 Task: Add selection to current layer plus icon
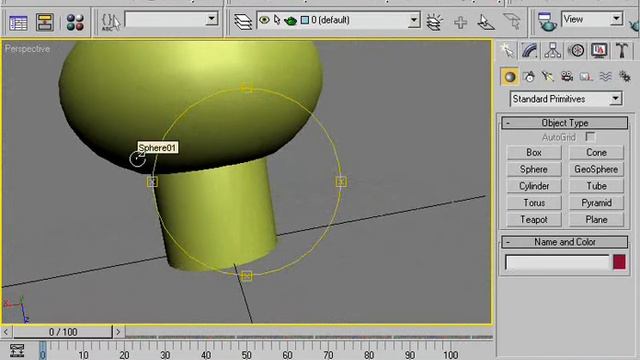[x=460, y=22]
